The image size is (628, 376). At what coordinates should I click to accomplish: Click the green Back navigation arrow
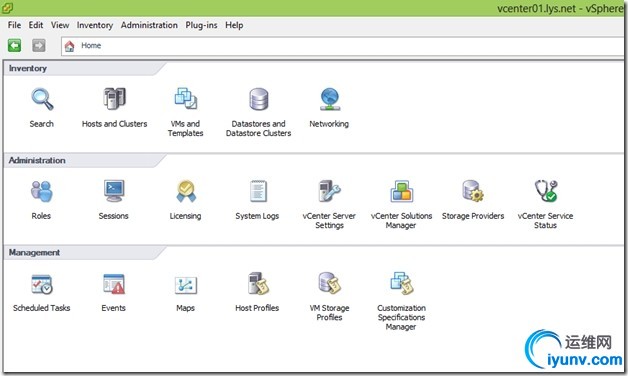point(14,45)
